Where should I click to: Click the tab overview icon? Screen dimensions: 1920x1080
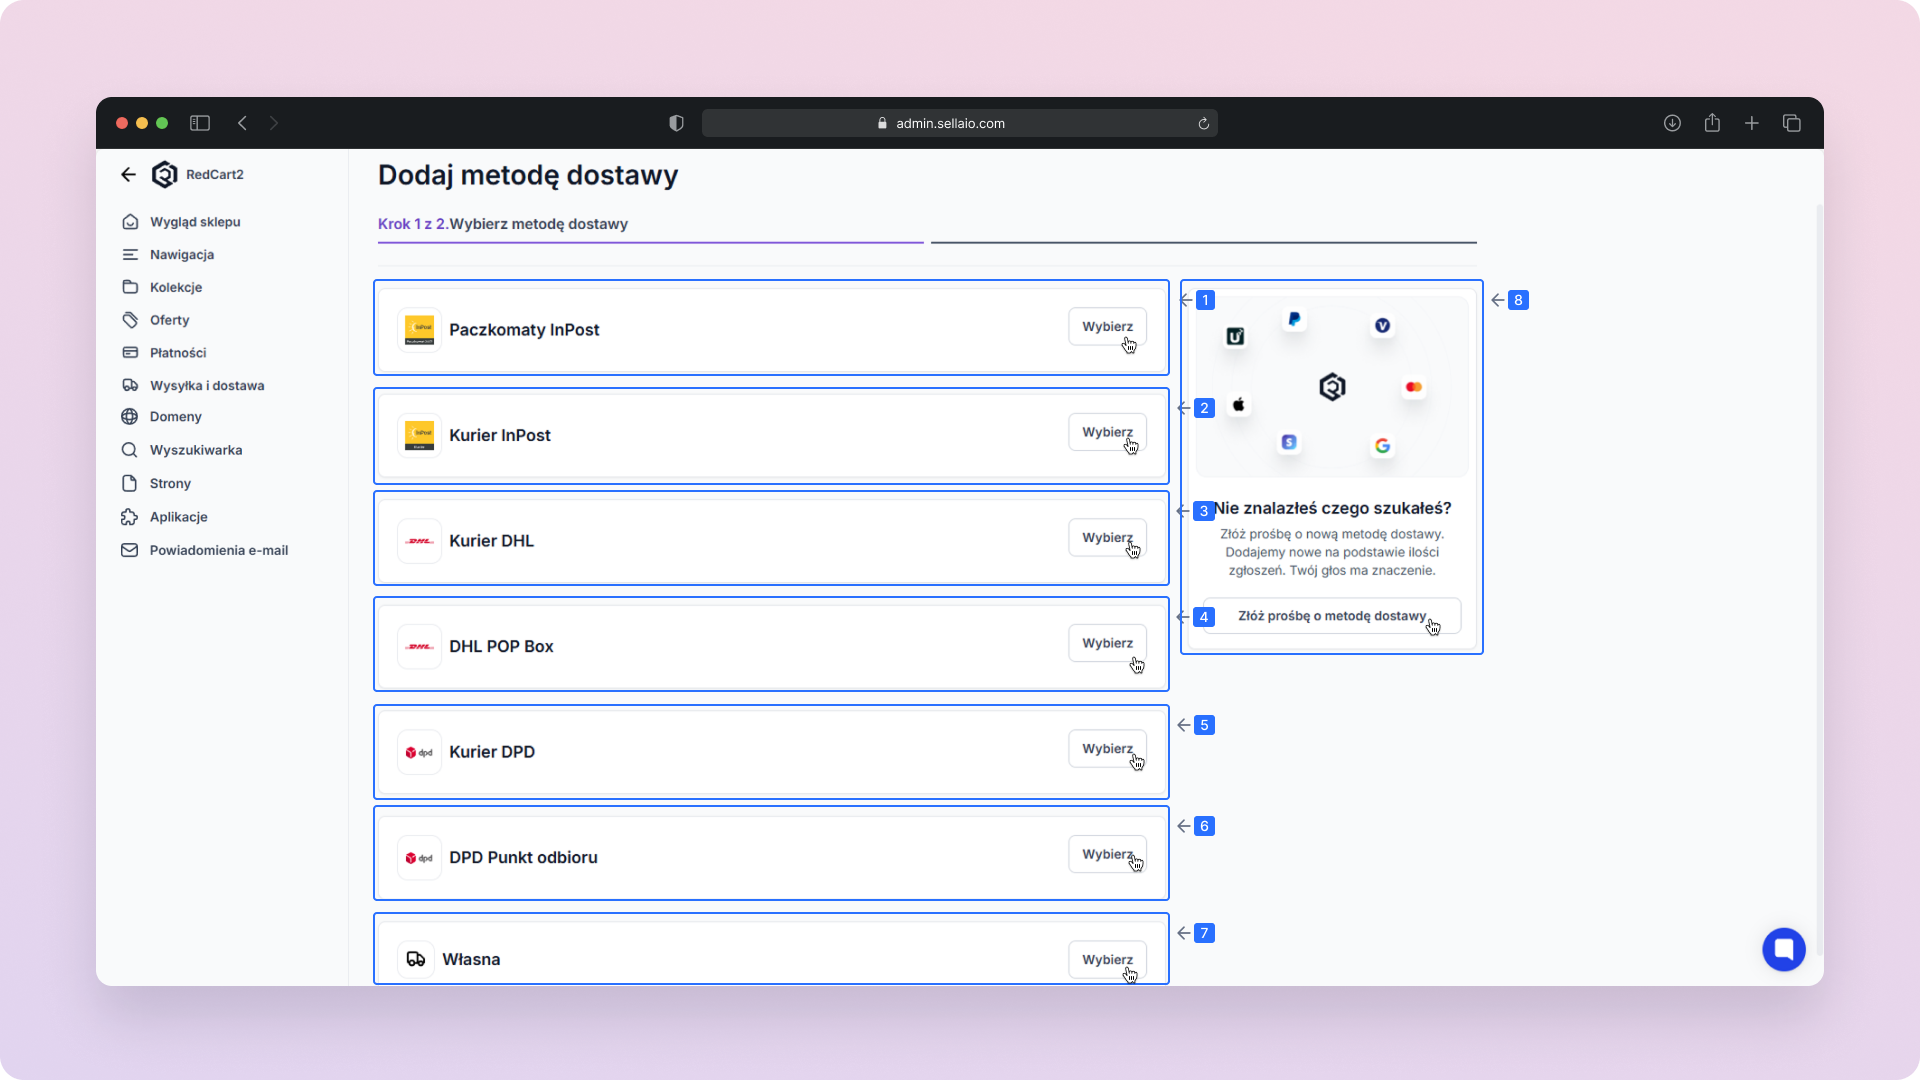[1791, 123]
